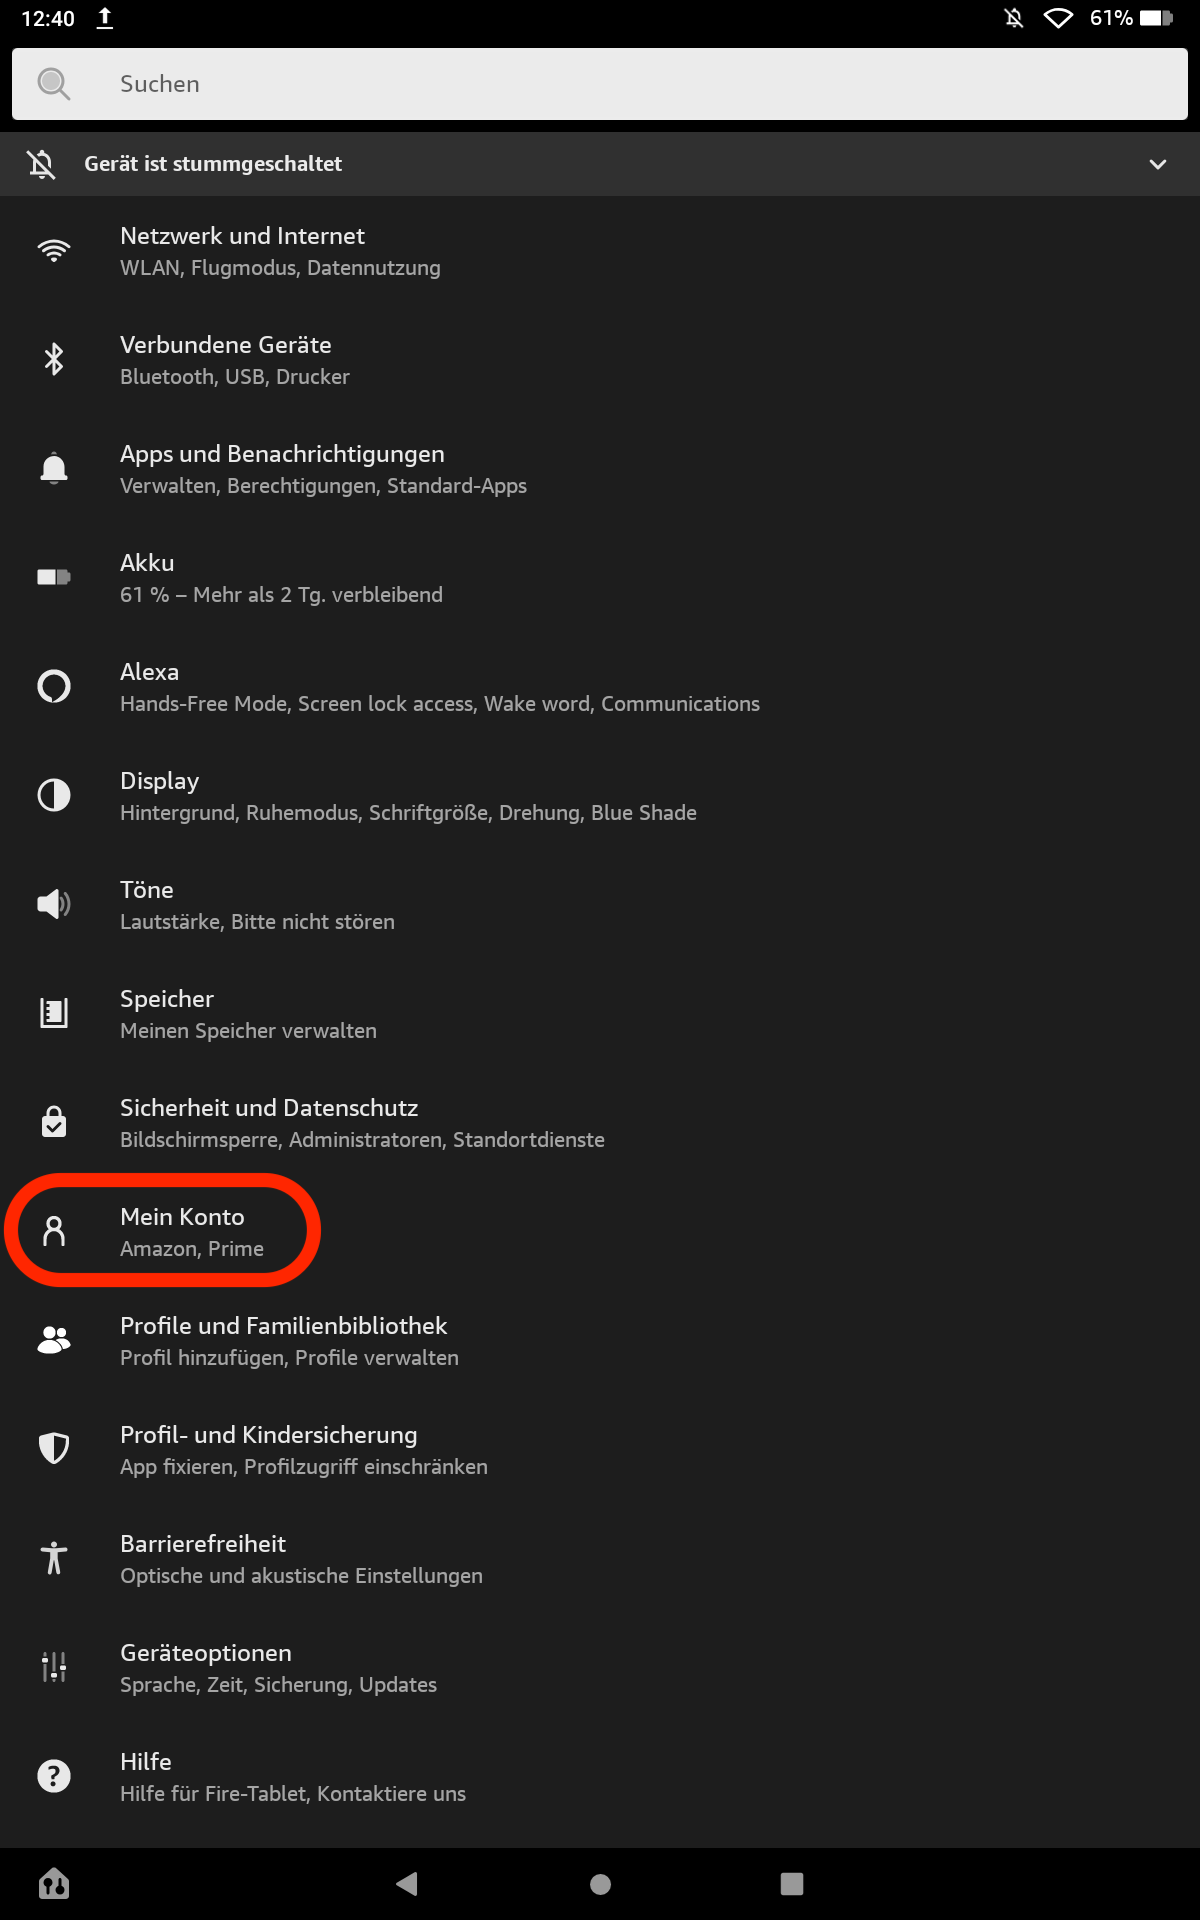Open Speicher storage settings
The image size is (1200, 1920).
click(248, 1014)
